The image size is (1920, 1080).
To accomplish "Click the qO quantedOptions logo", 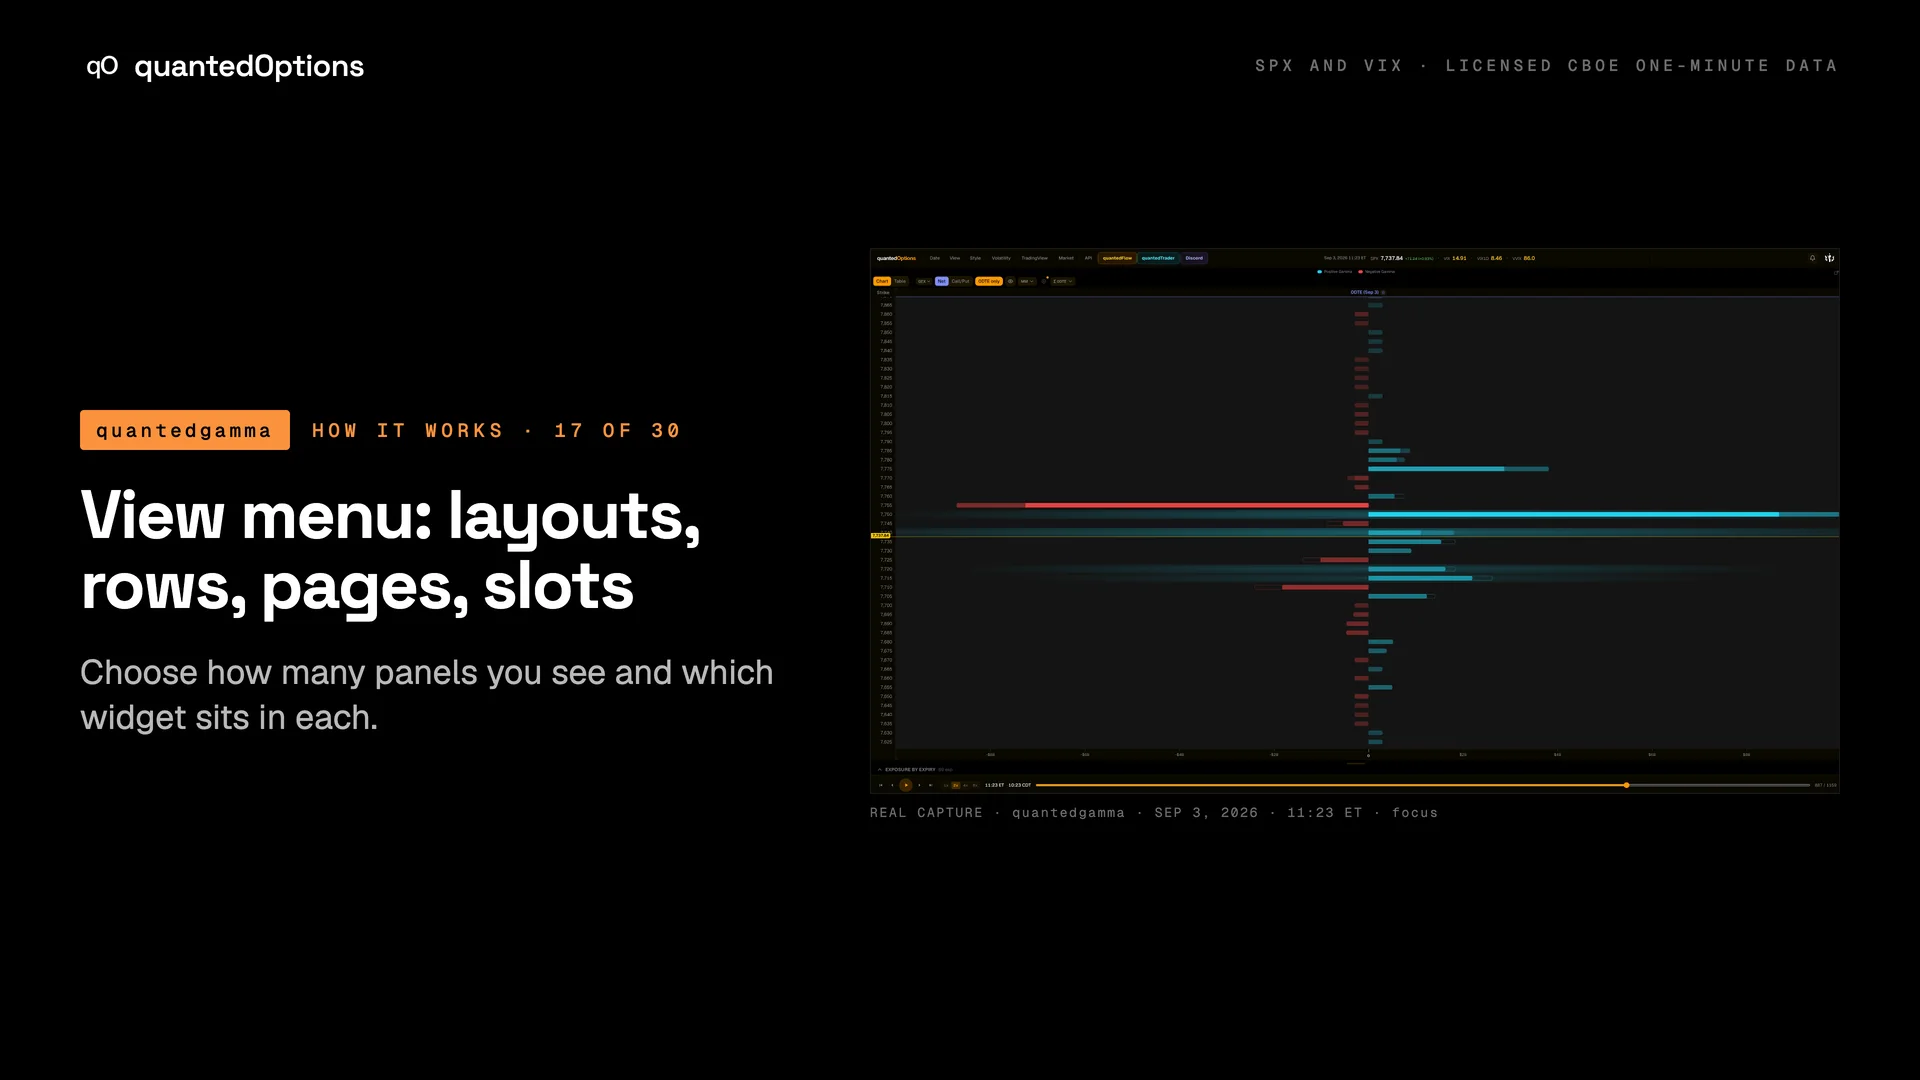I will [225, 66].
